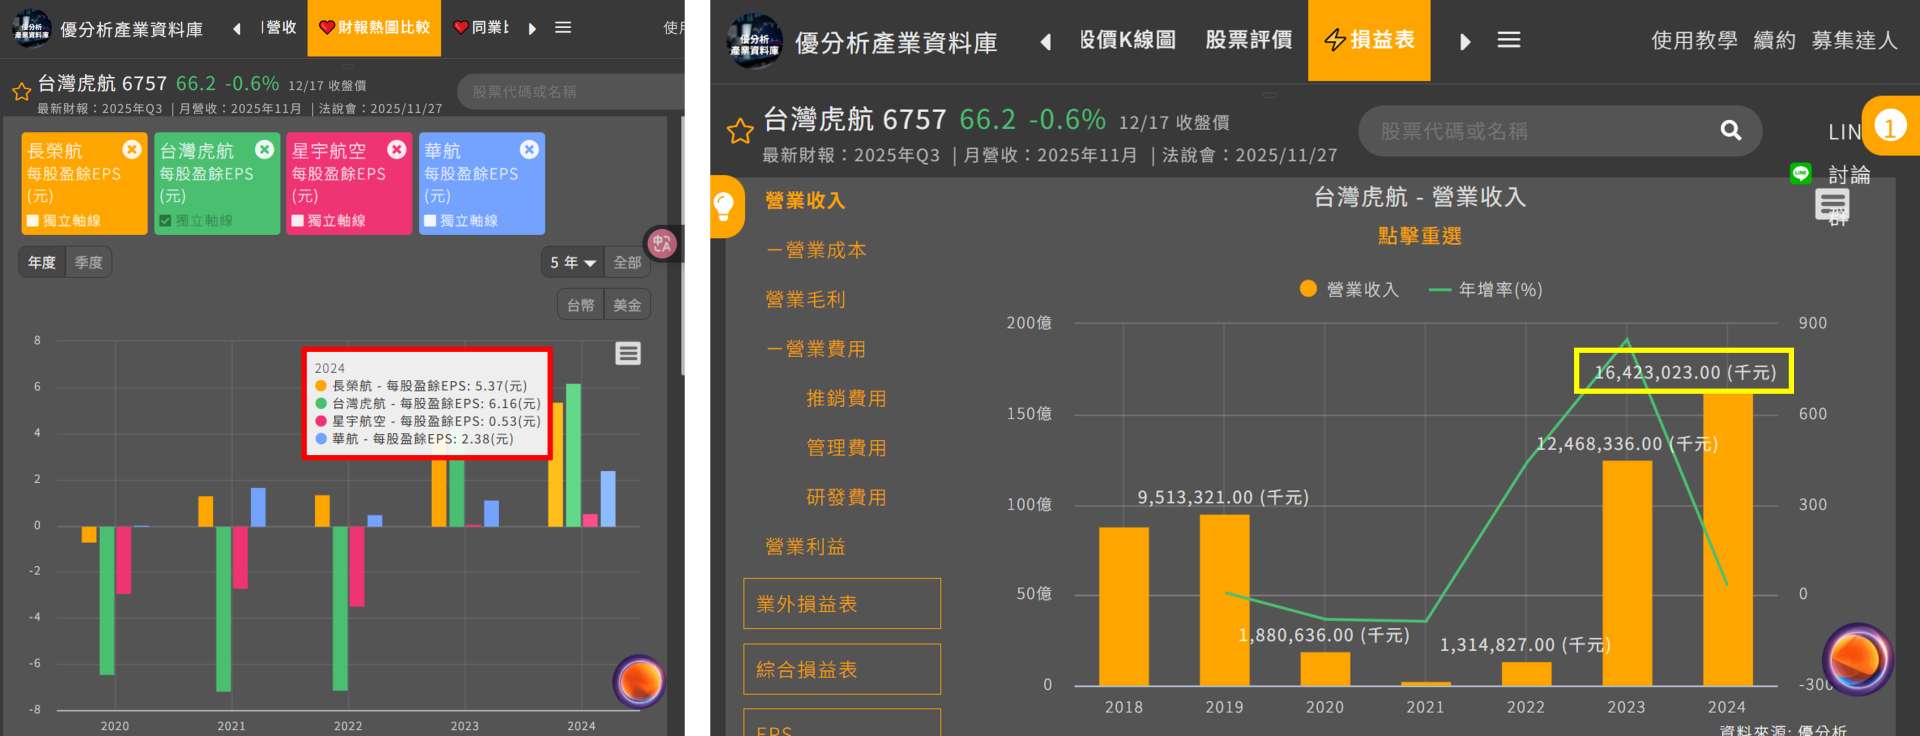1920x736 pixels.
Task: Toggle the 營業收入 orange legend swatch
Action: (1308, 289)
